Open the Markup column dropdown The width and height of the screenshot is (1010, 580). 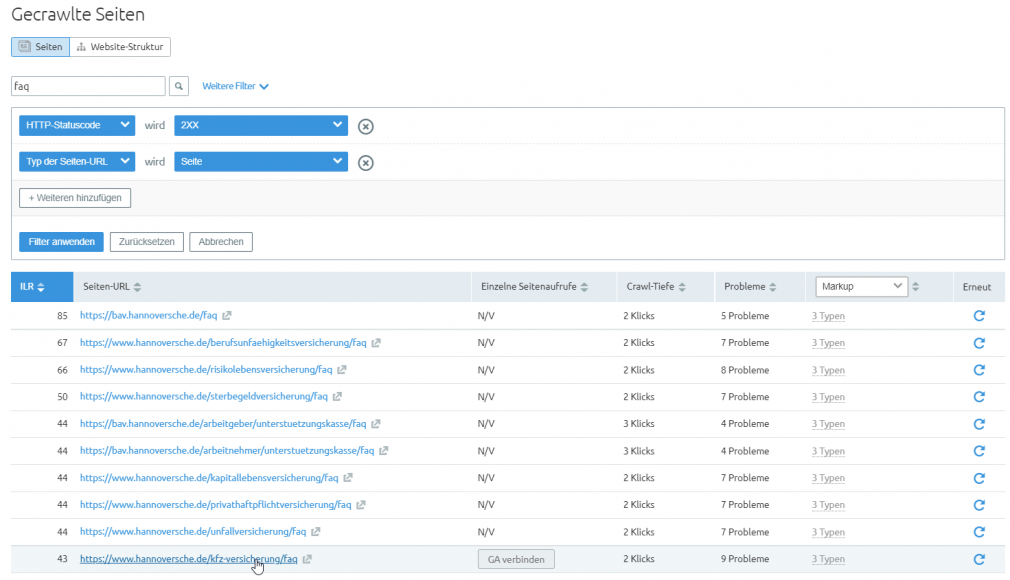[861, 286]
